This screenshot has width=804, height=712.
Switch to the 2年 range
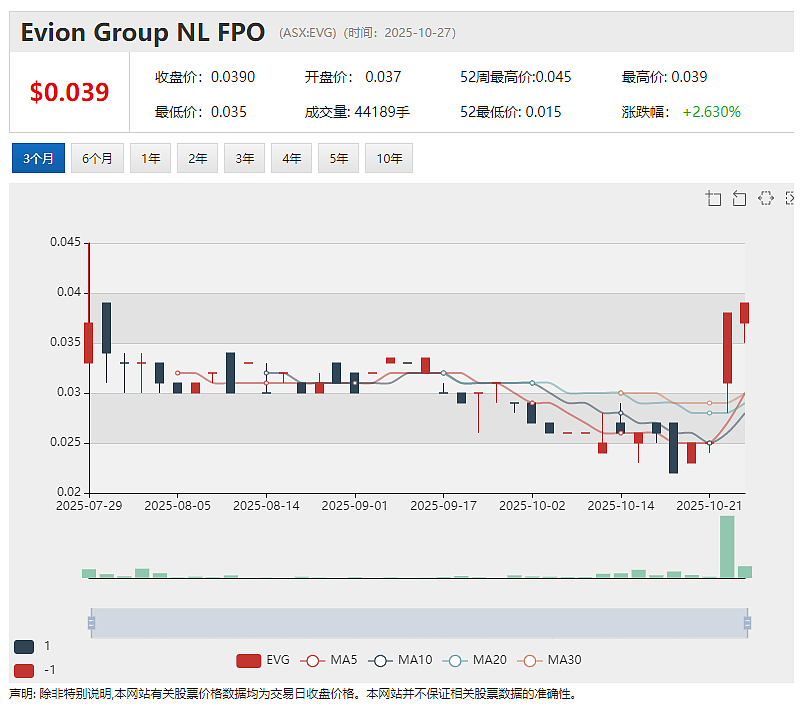pos(197,158)
